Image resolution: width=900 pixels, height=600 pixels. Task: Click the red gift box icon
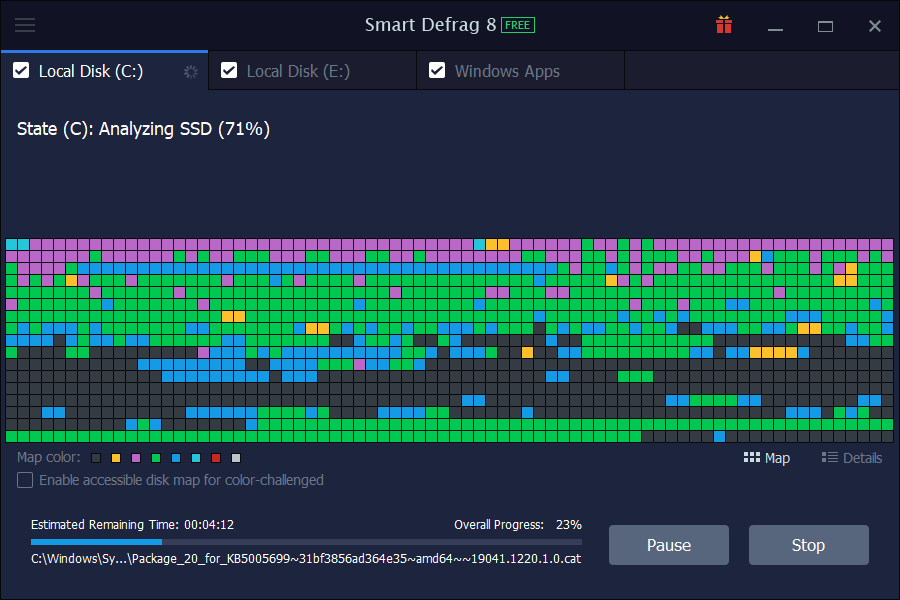724,25
